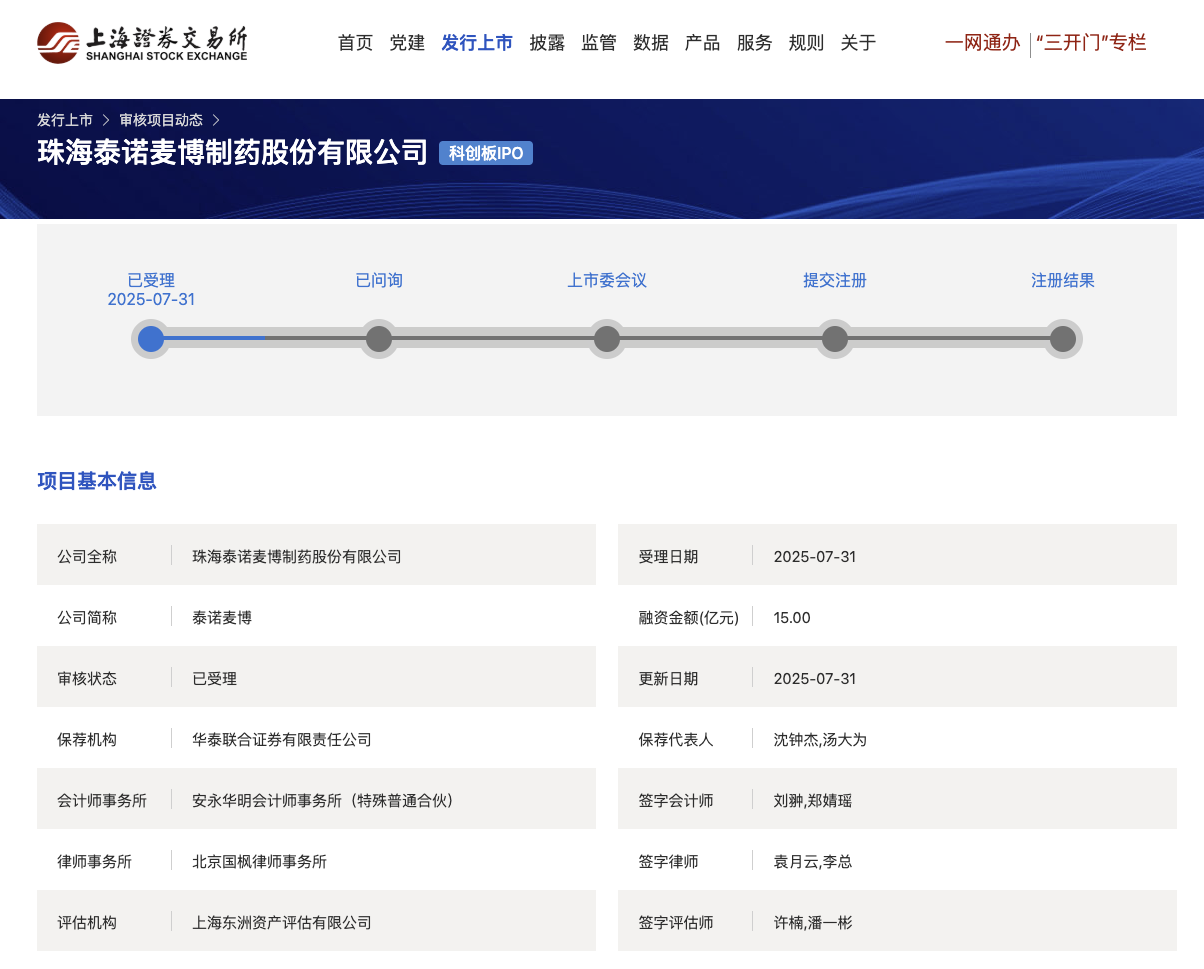The image size is (1204, 969).
Task: Open the 关于 navigation menu
Action: click(x=858, y=43)
